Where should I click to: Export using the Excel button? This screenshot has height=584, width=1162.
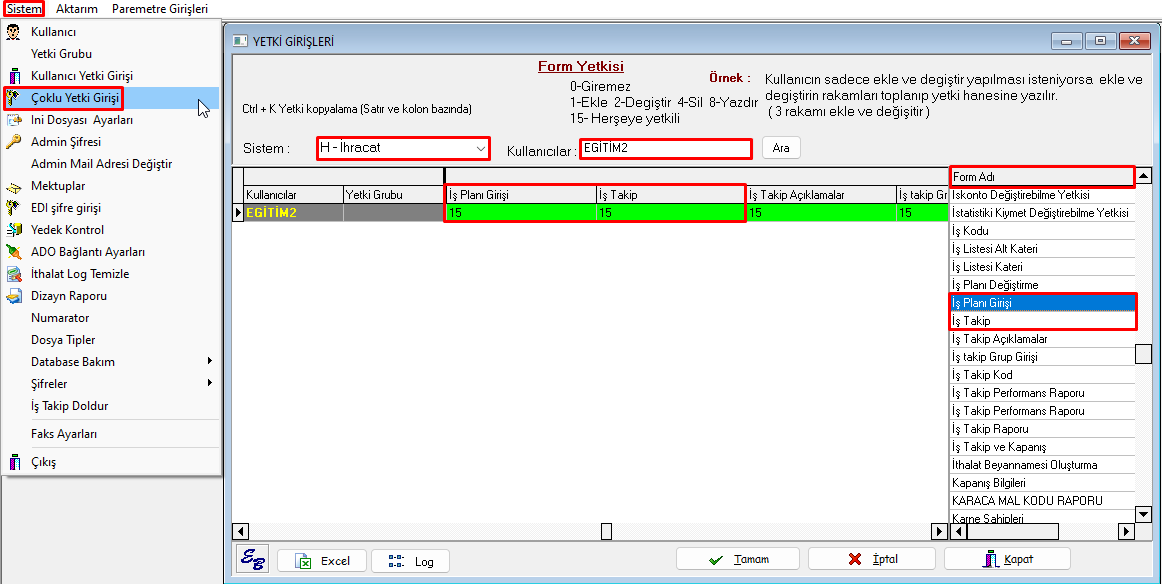322,561
